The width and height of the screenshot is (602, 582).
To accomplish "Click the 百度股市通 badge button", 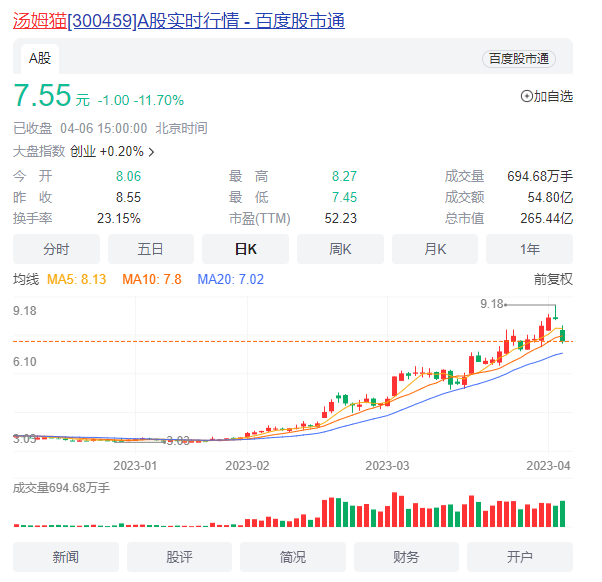I will click(x=519, y=59).
